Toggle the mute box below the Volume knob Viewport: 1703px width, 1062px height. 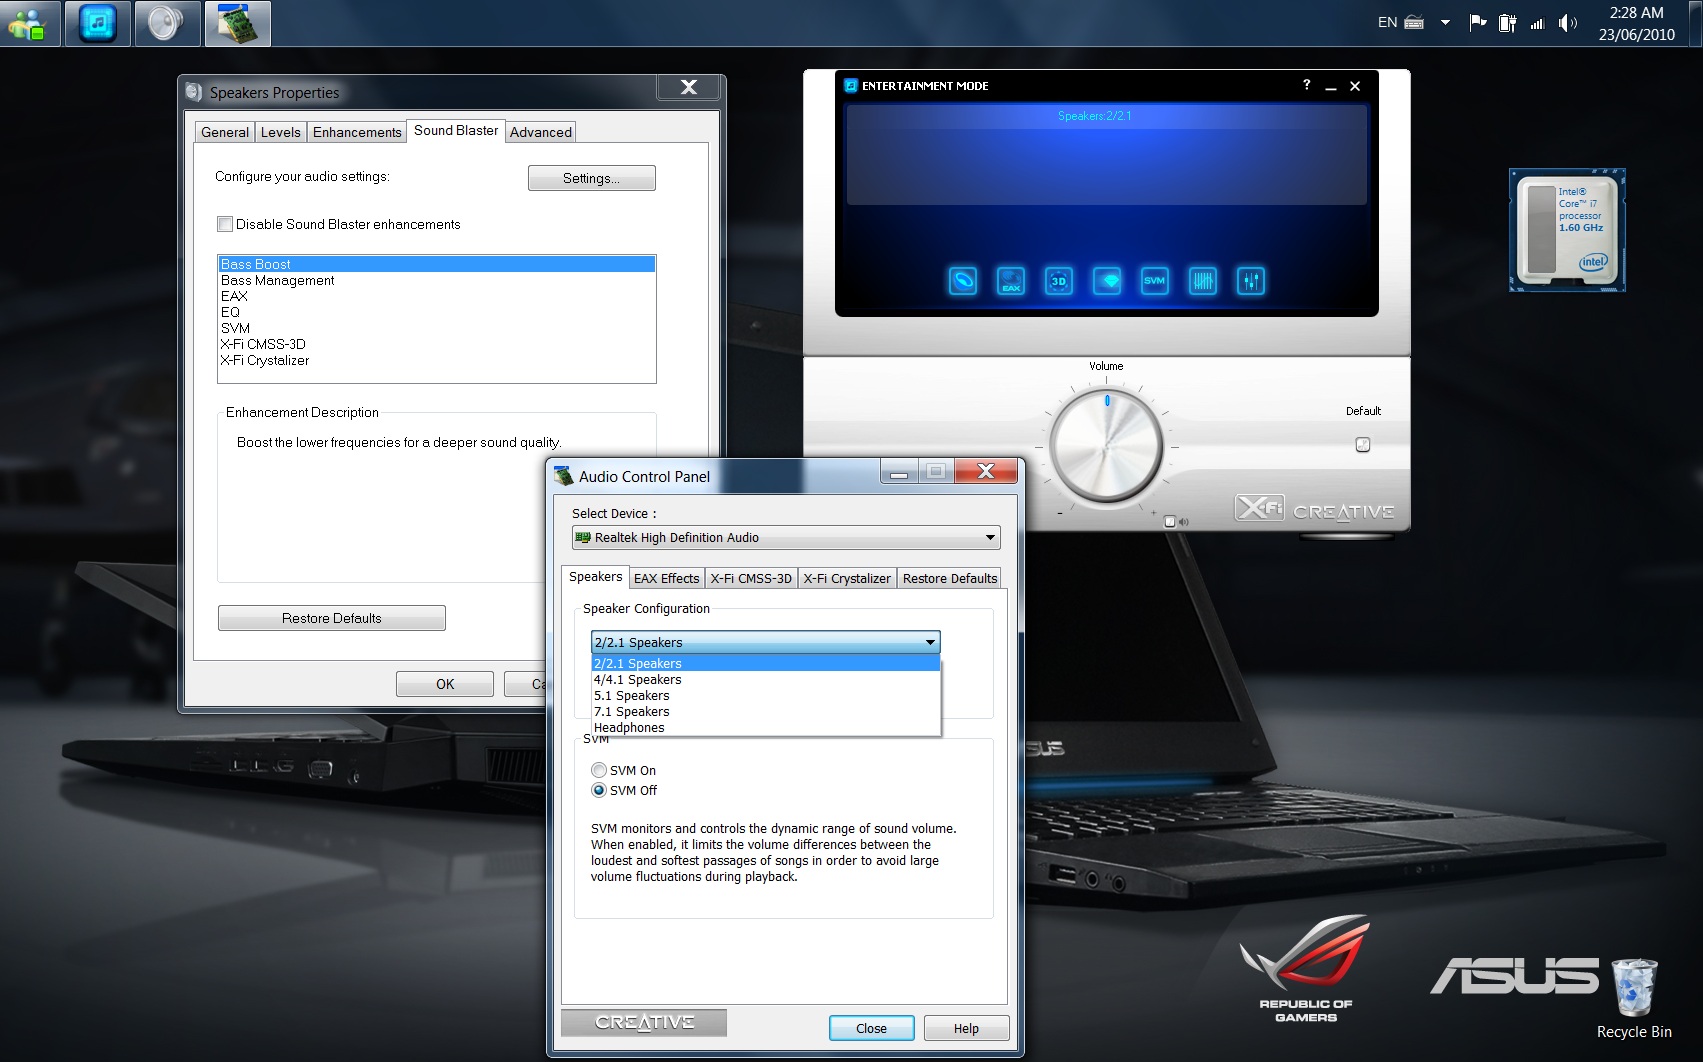tap(1170, 521)
